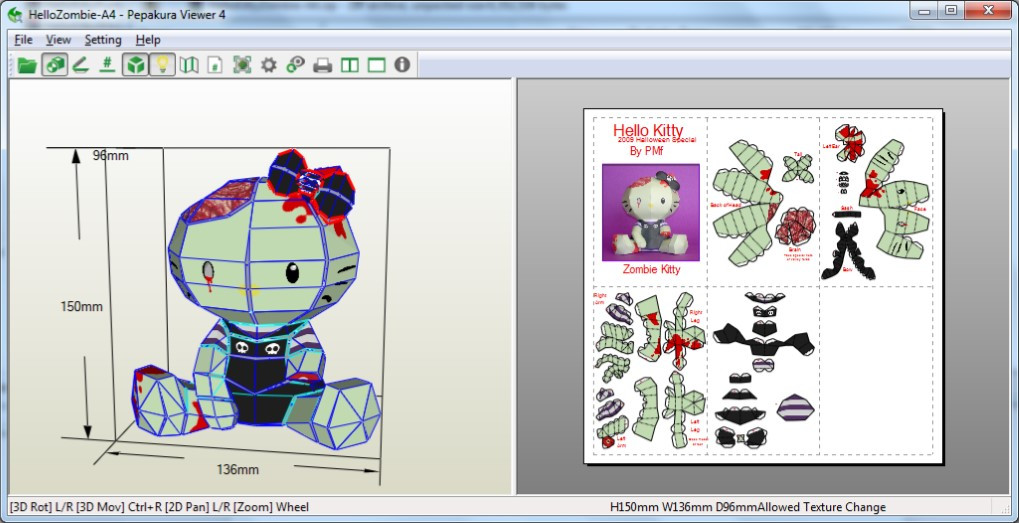Click the '136mm' width dimension label
Screen dimensions: 1019x523
point(238,469)
